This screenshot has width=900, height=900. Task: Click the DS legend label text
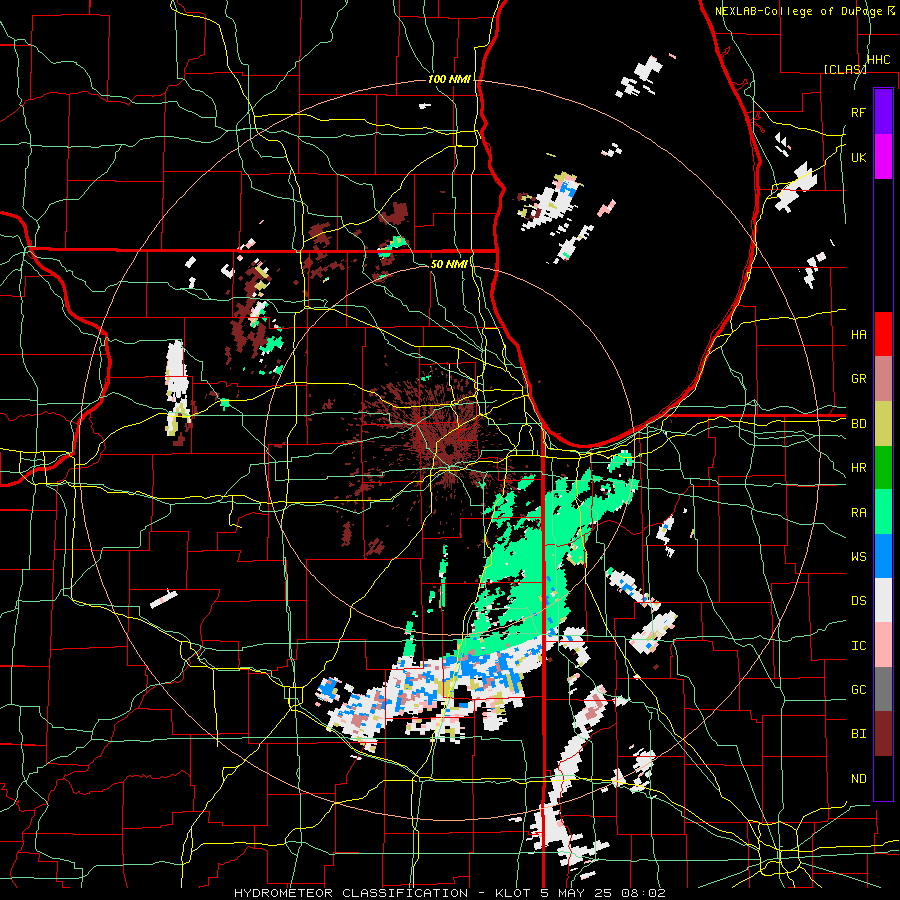click(x=858, y=601)
